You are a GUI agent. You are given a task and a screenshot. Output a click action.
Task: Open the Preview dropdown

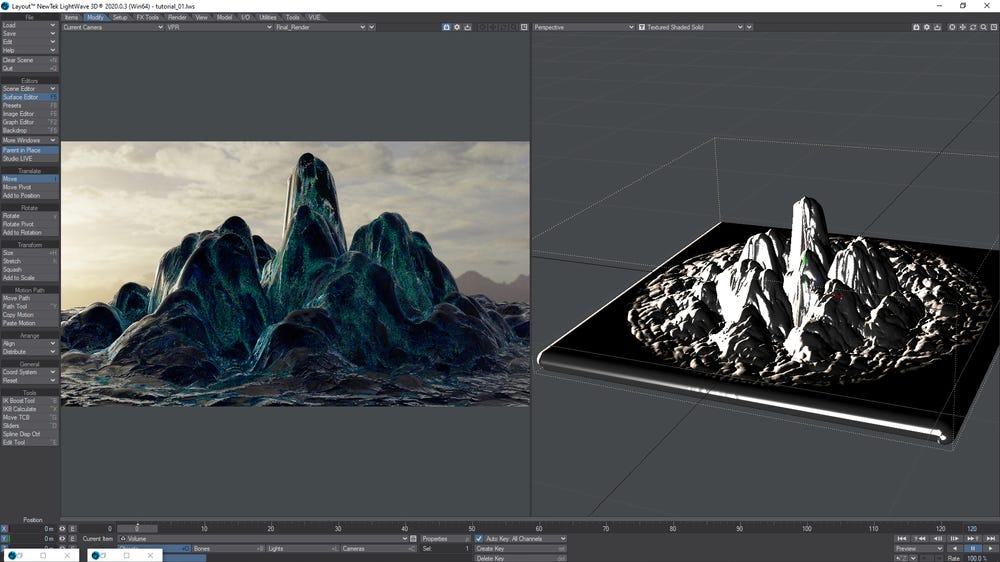919,549
